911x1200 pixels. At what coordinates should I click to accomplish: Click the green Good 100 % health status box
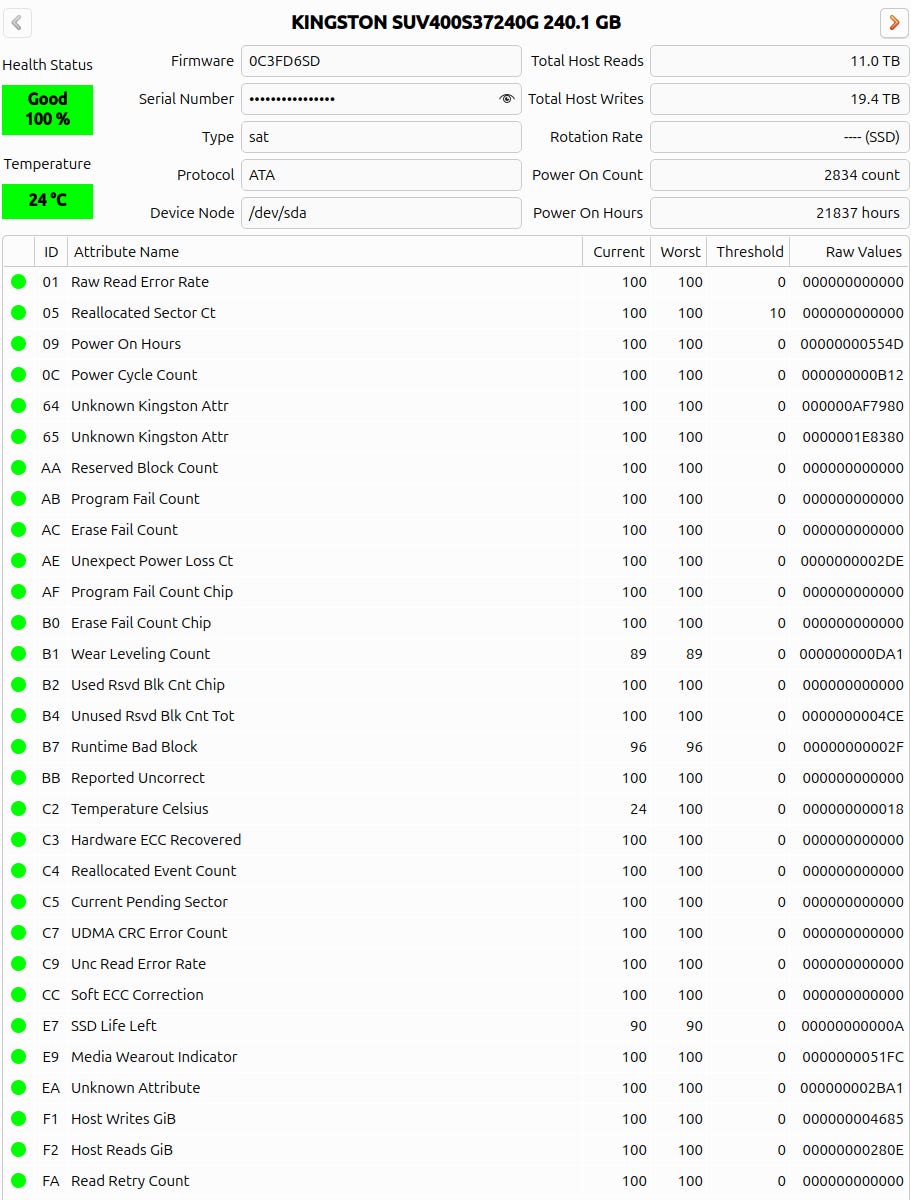pyautogui.click(x=47, y=109)
